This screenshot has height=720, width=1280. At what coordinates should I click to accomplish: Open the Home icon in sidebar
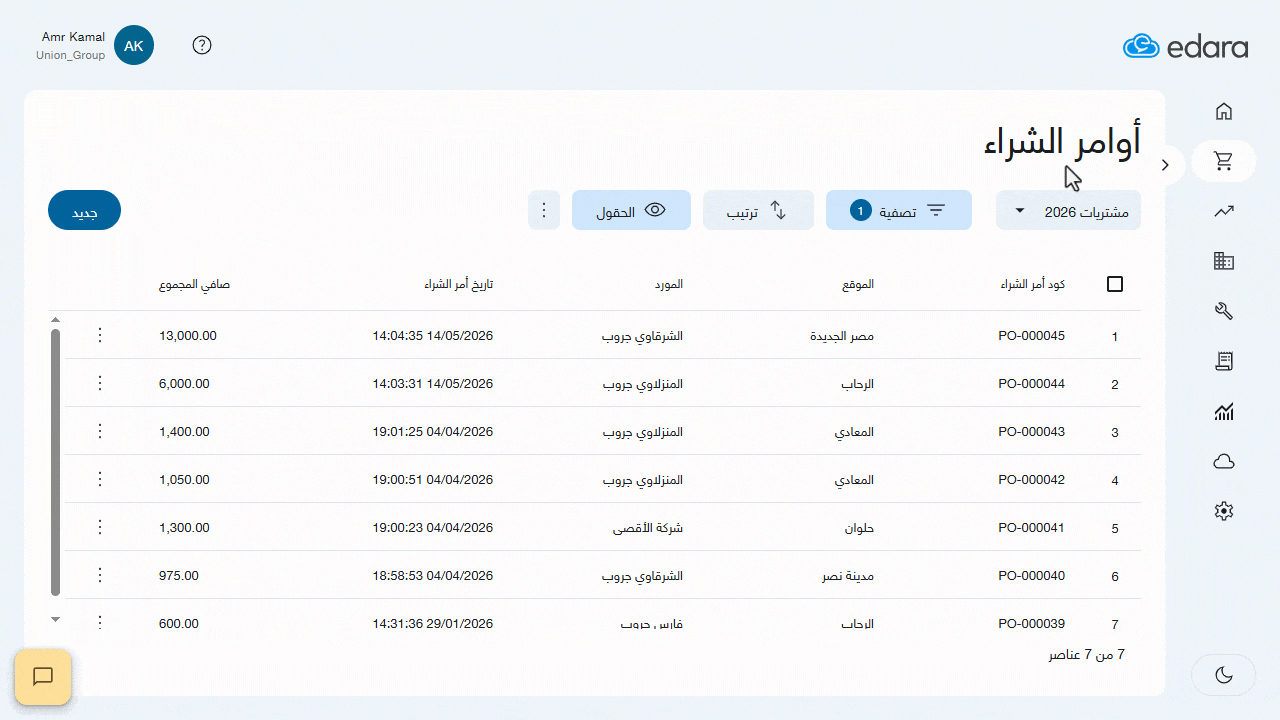1224,111
